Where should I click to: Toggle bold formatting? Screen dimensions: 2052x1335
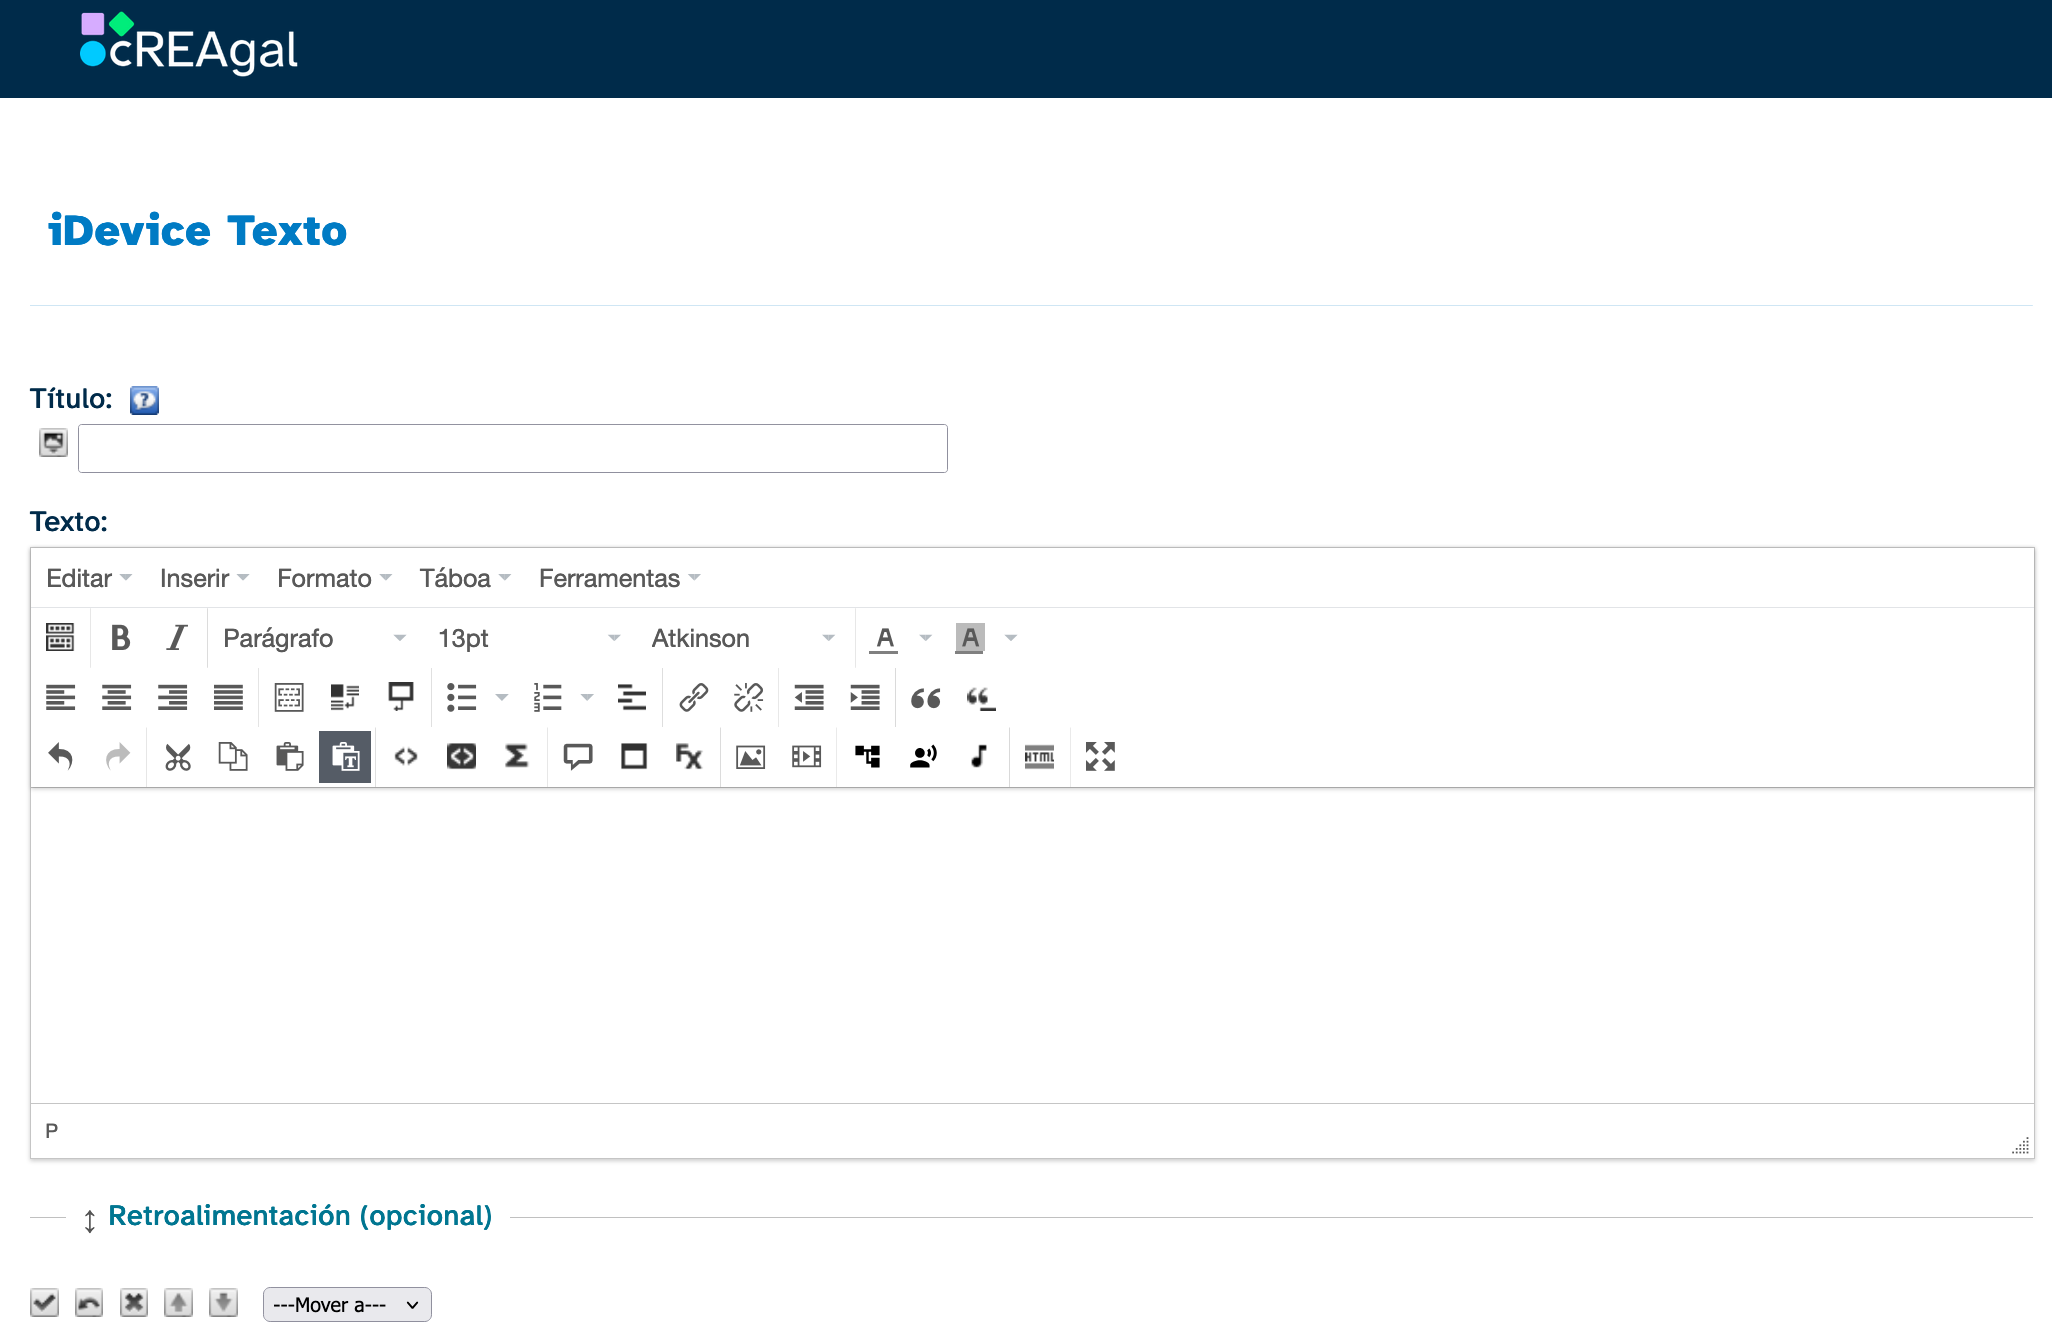[120, 638]
